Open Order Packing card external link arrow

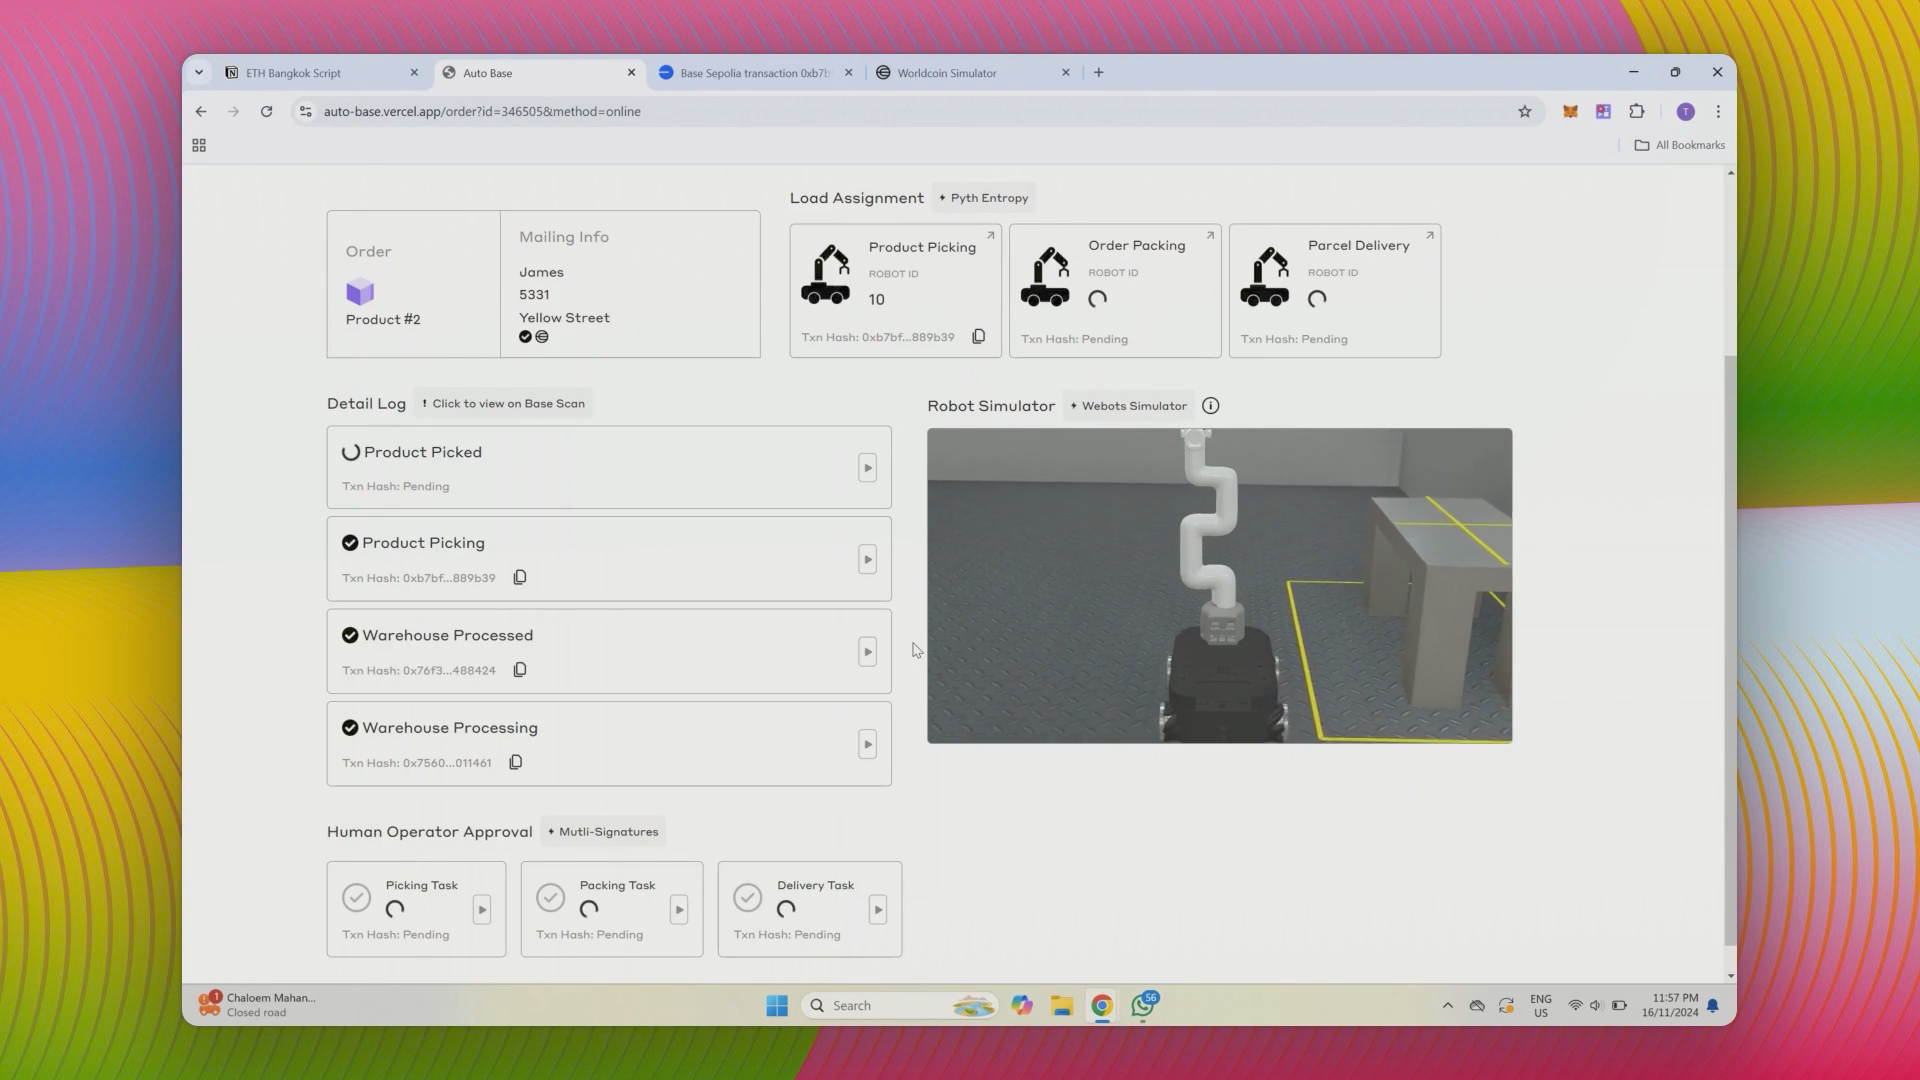pos(1210,236)
